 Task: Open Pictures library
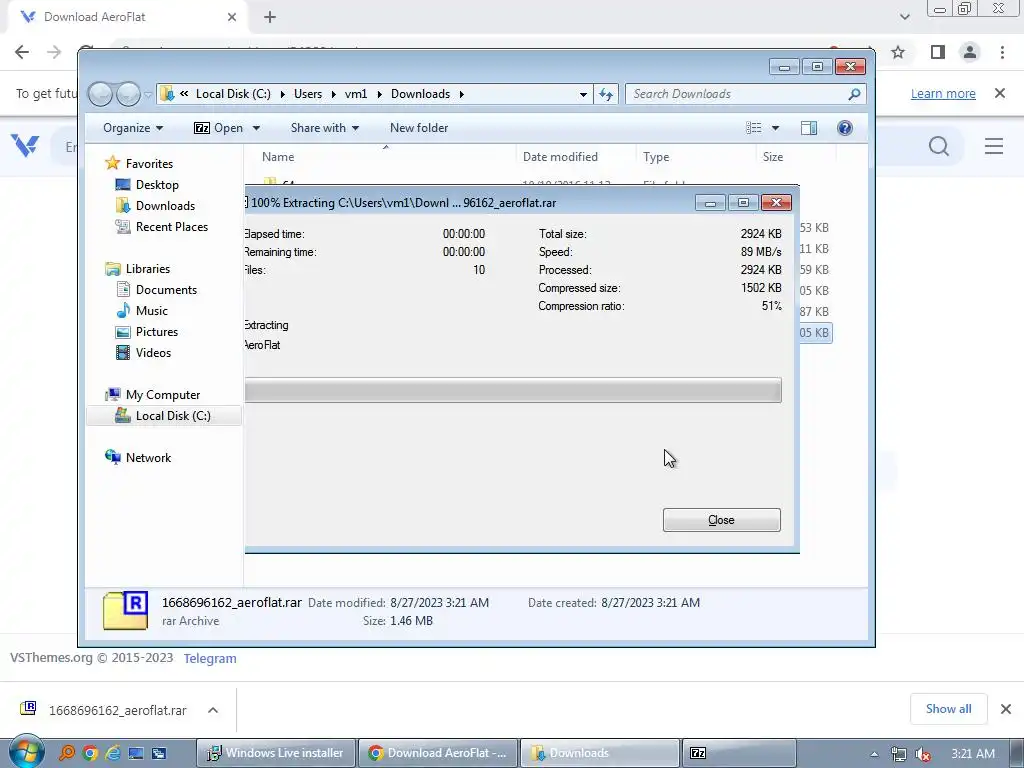157,332
